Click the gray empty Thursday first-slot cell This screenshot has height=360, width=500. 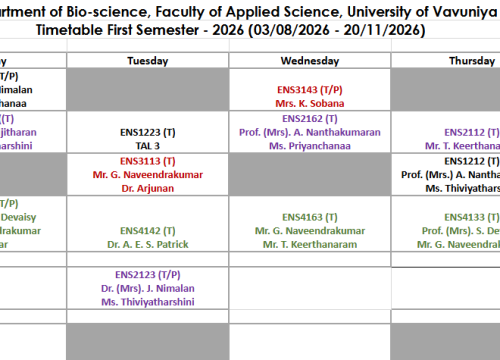[446, 90]
